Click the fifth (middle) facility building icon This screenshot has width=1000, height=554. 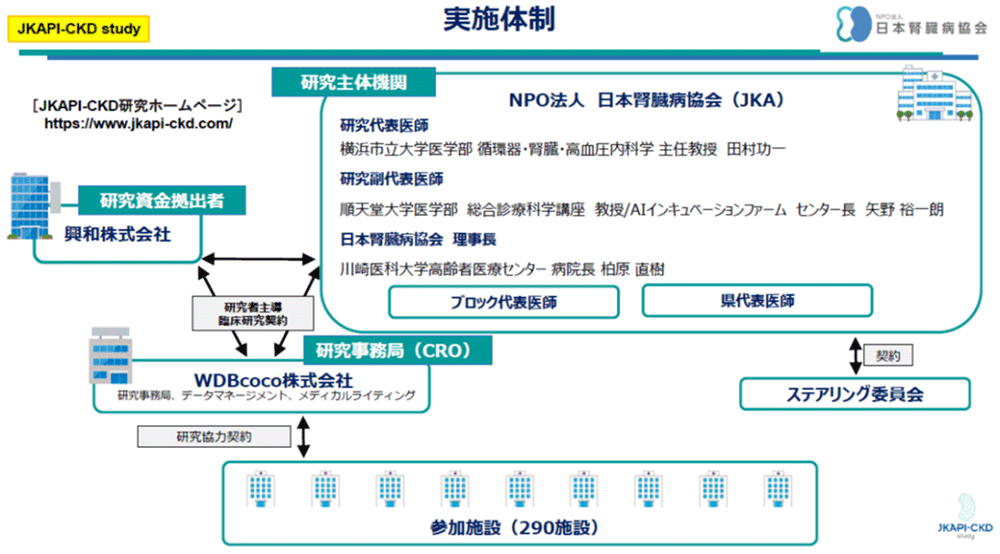tap(519, 490)
